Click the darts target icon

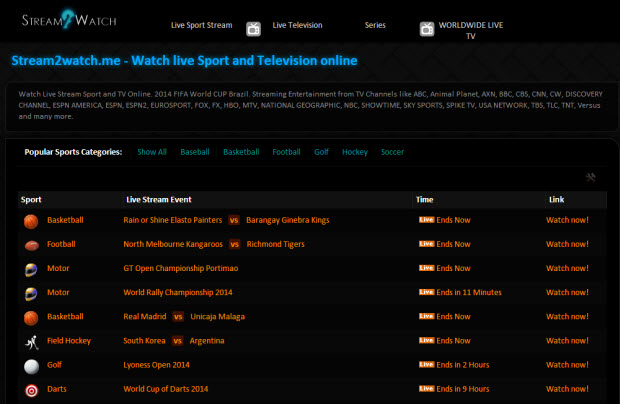32,391
